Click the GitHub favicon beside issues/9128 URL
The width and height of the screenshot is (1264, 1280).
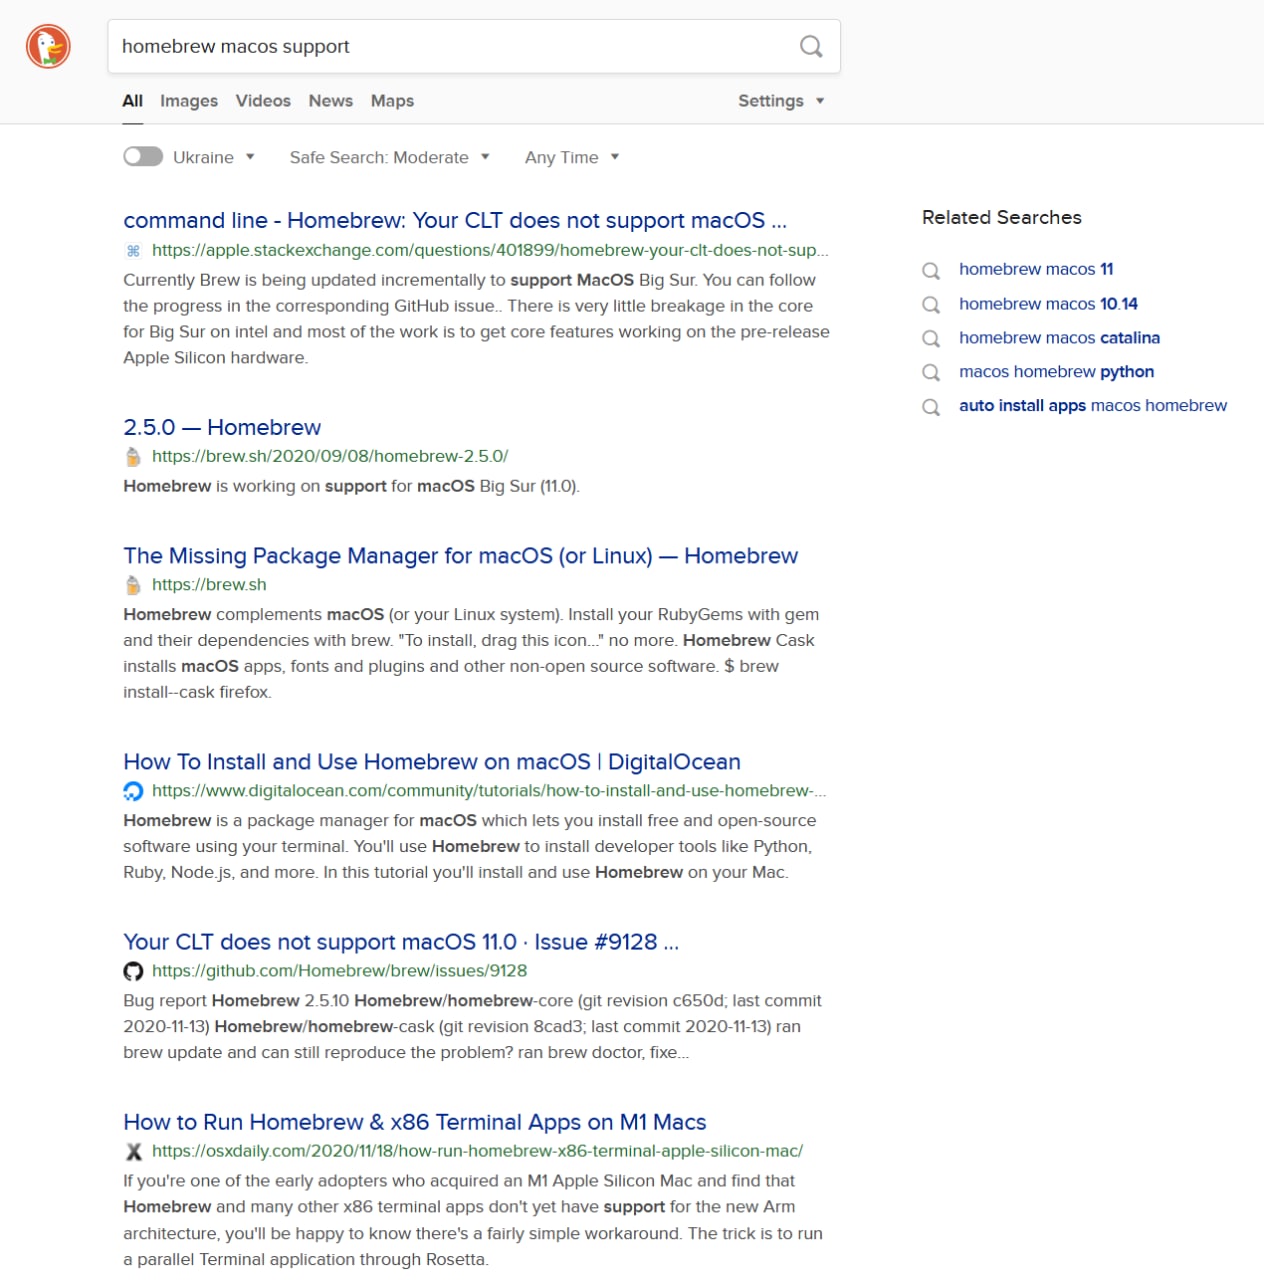133,971
